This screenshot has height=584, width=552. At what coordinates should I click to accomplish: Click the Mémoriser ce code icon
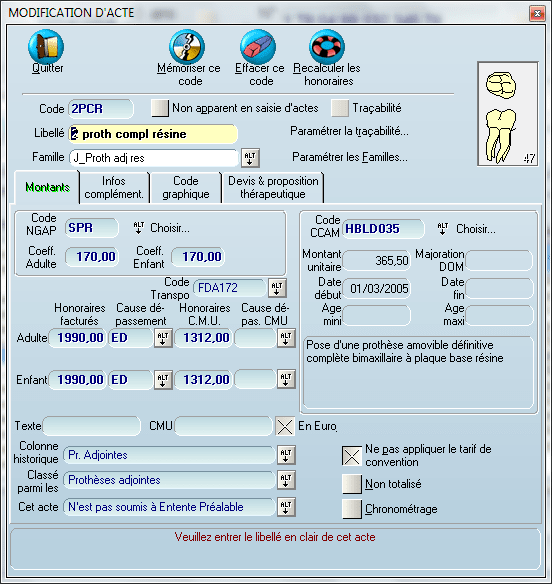[x=187, y=47]
